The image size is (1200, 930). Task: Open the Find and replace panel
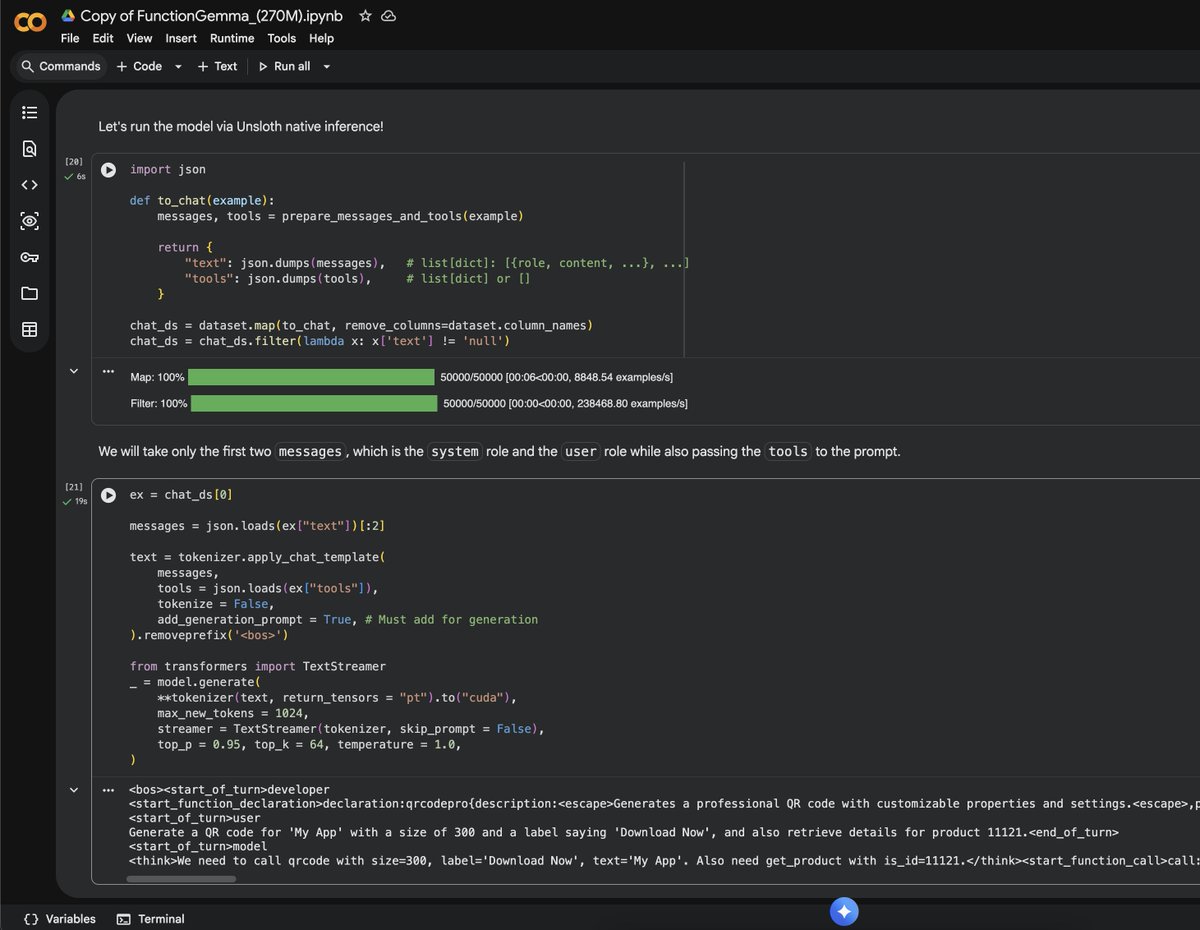29,148
